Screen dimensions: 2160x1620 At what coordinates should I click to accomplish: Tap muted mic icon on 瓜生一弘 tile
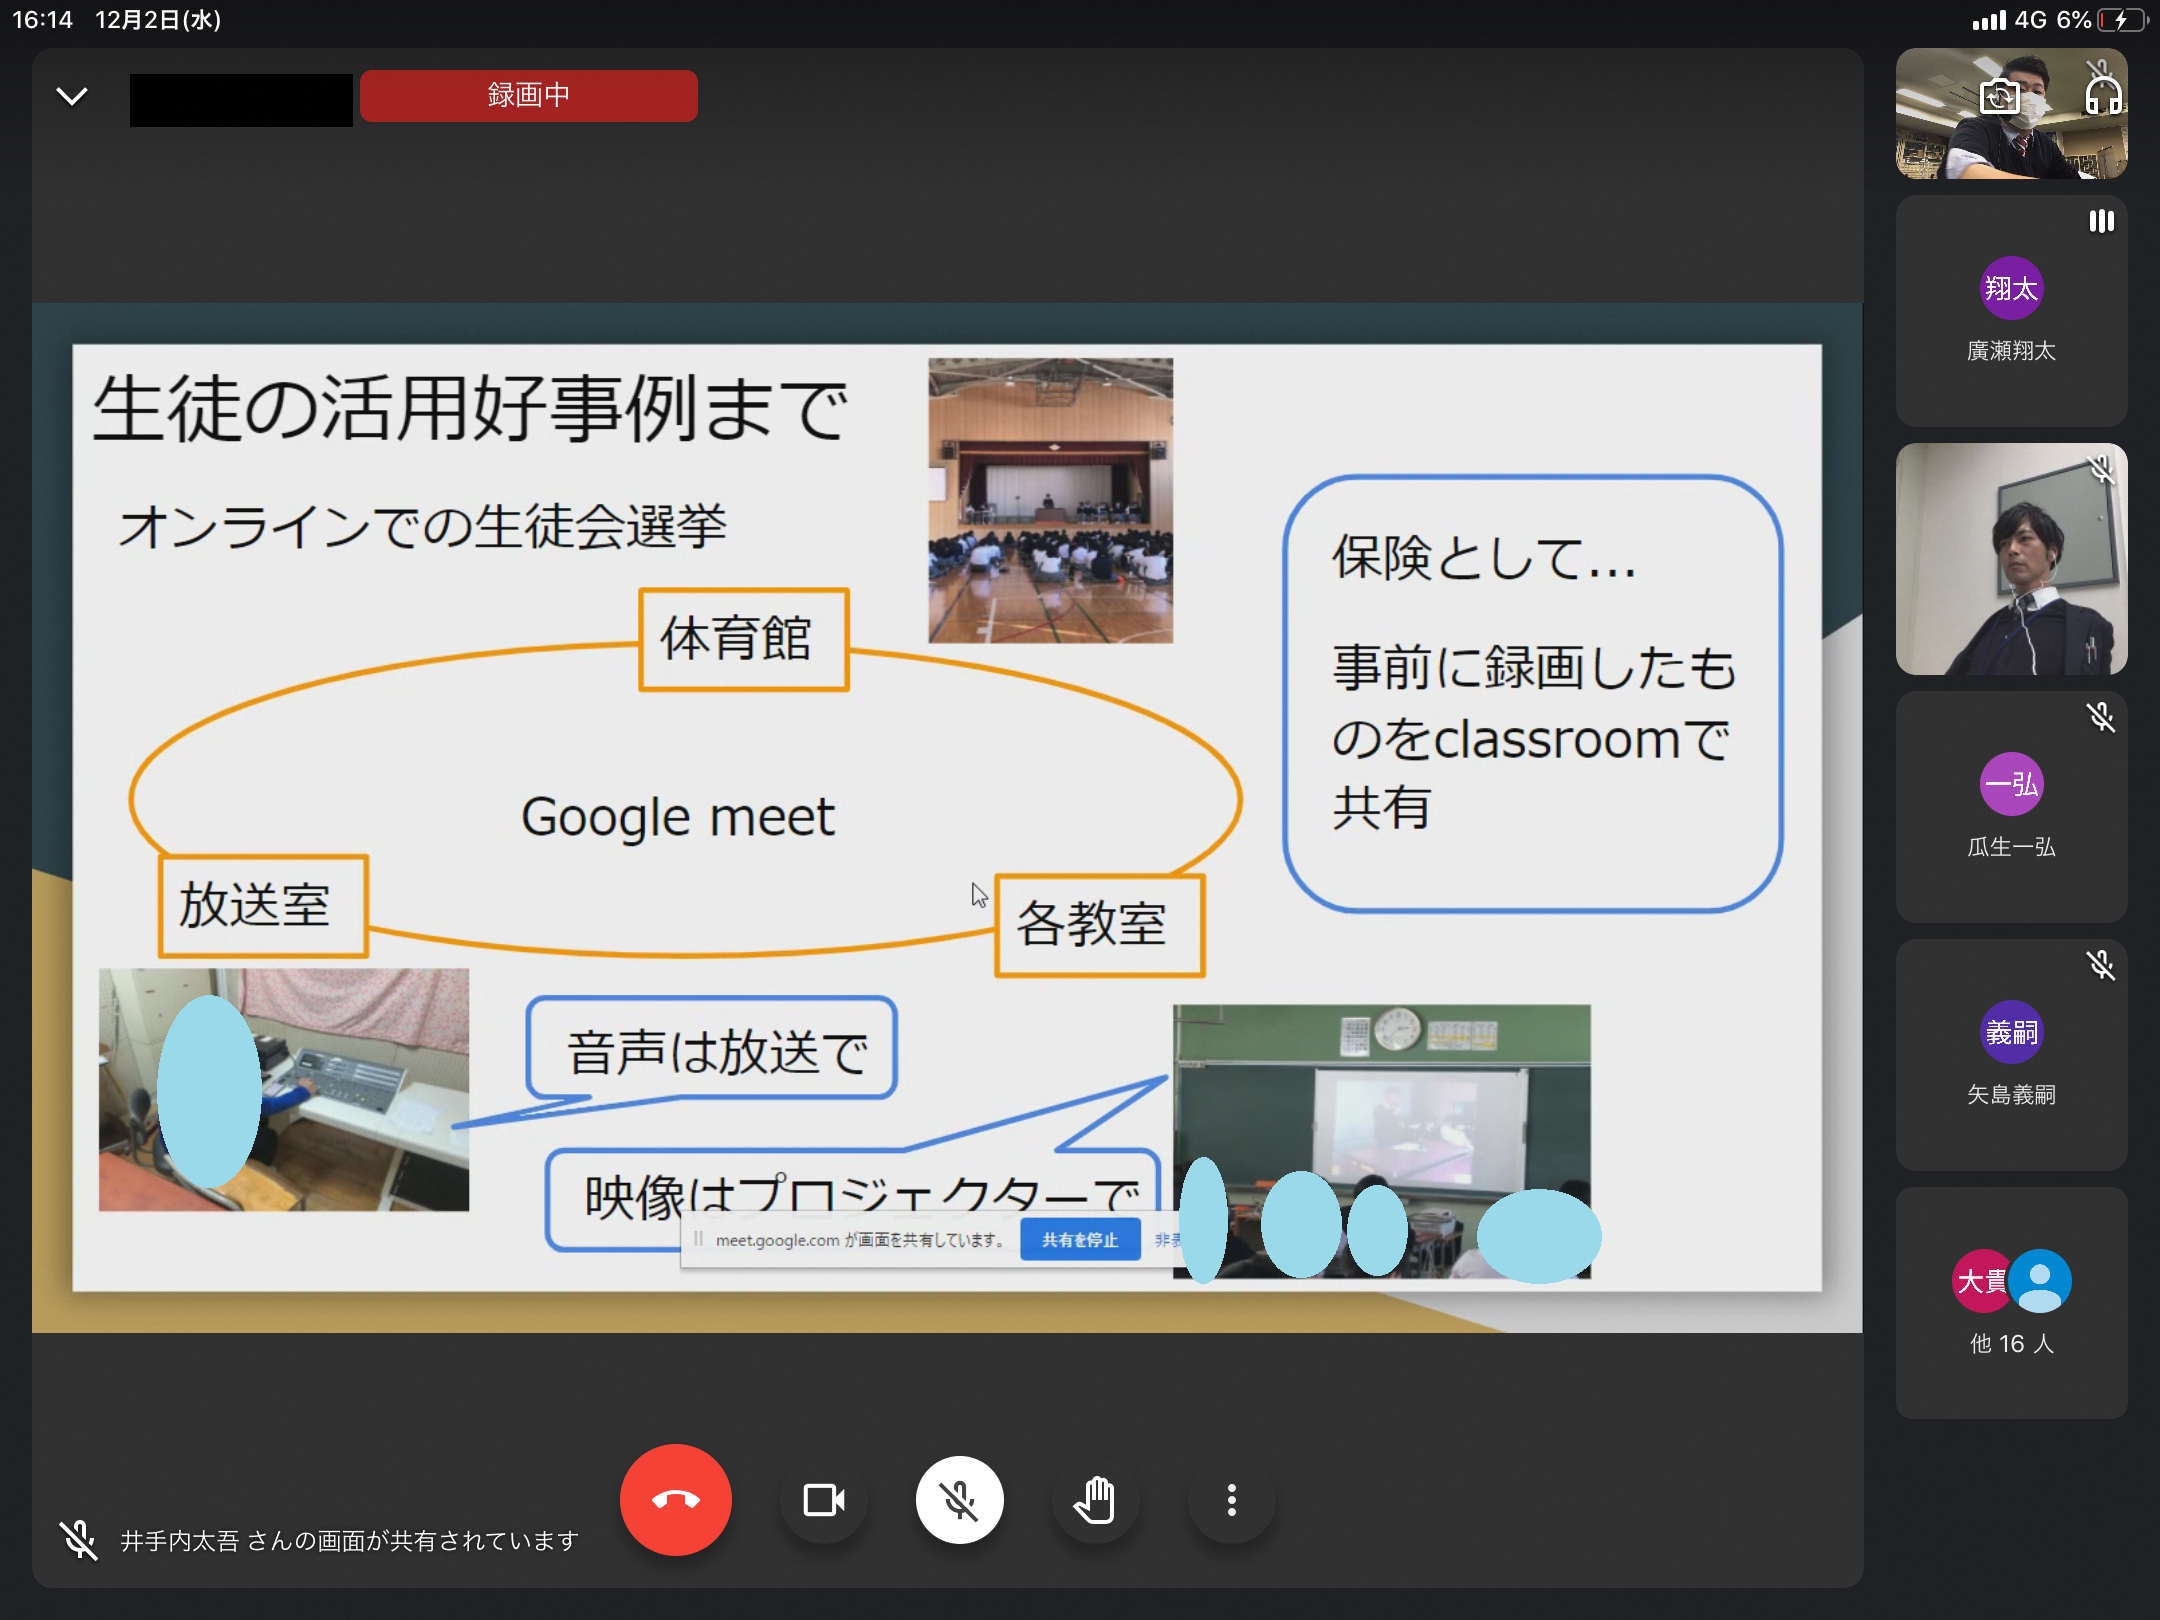click(2101, 717)
